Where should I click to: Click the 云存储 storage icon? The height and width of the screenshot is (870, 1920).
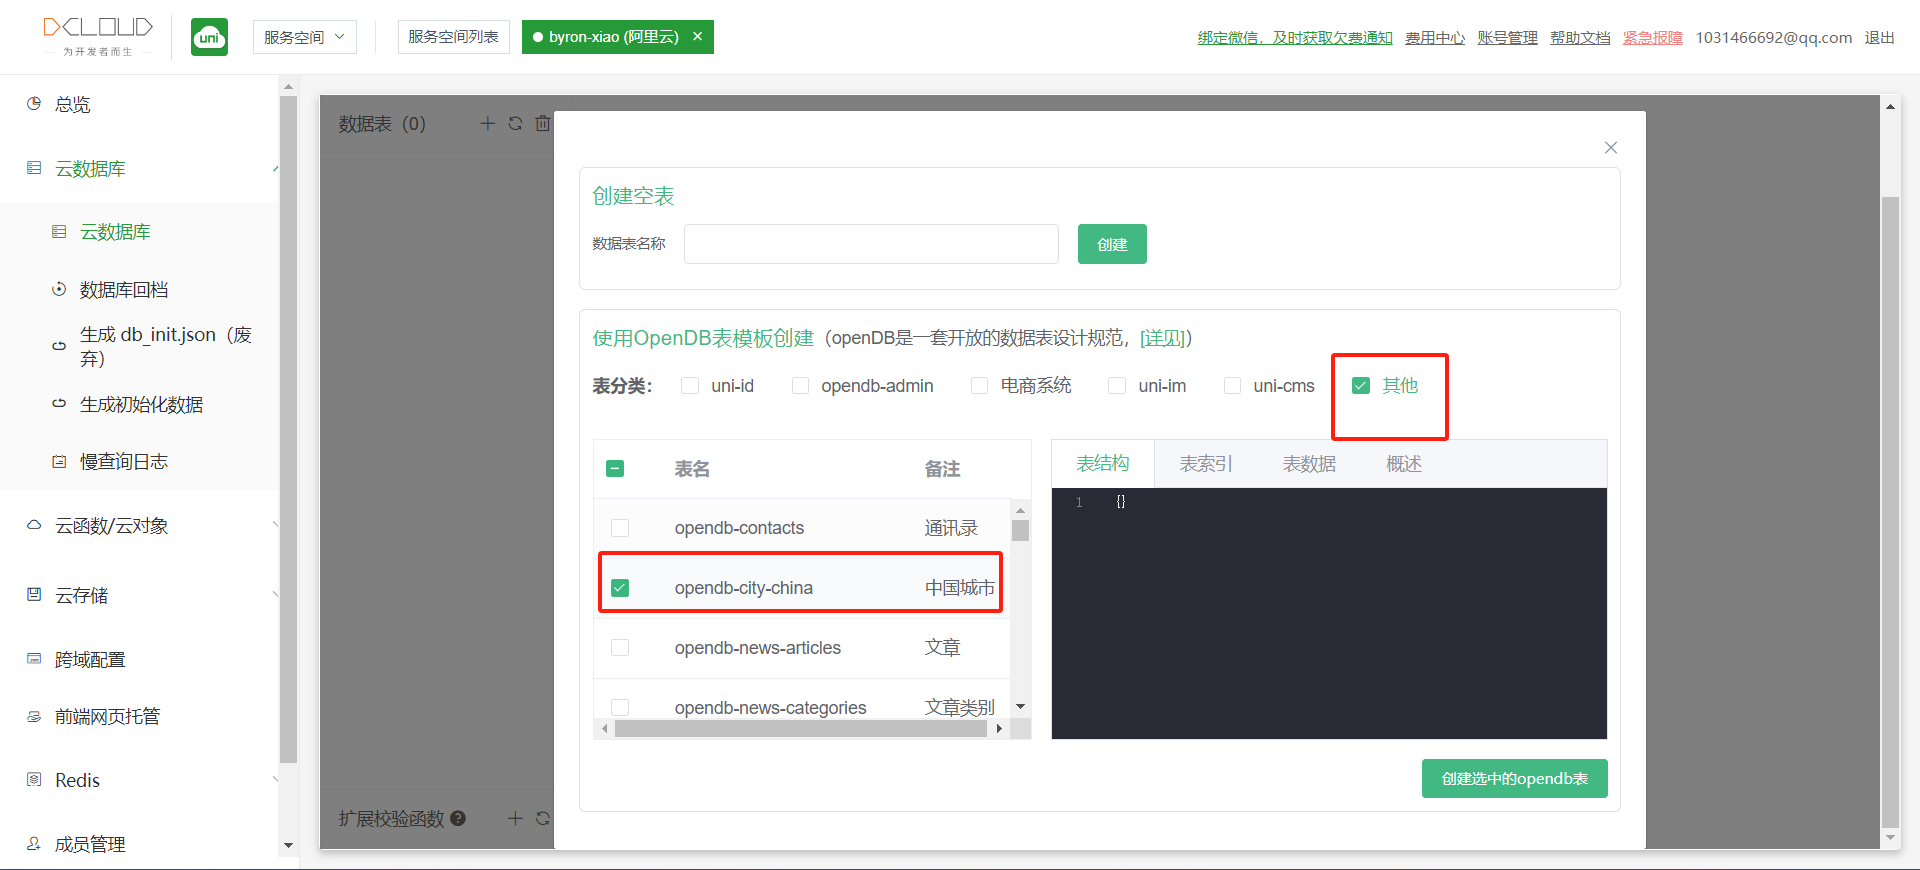(34, 595)
